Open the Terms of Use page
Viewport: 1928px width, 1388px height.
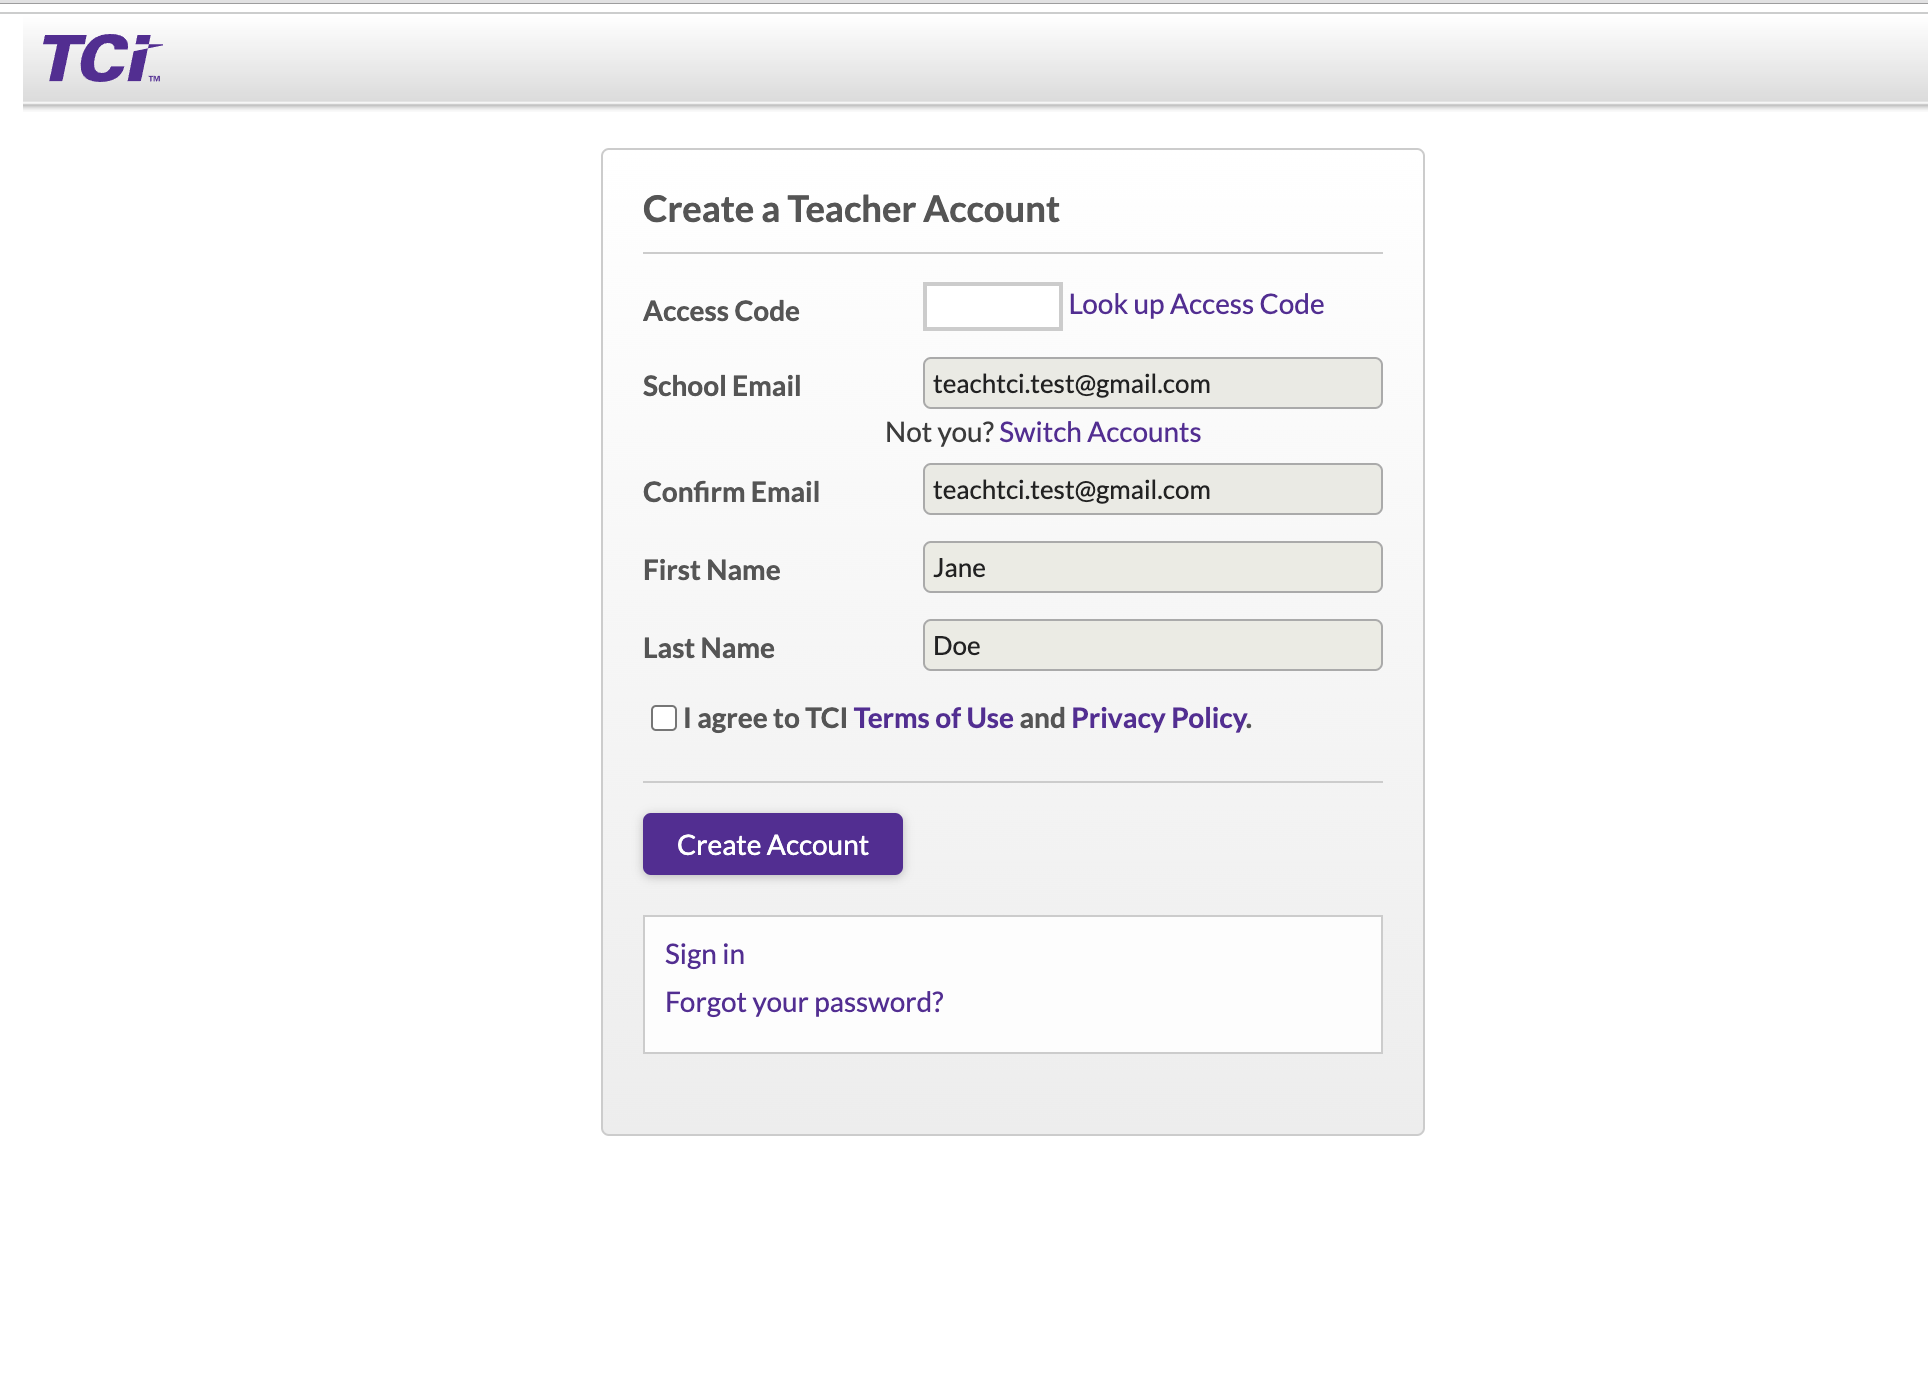tap(932, 718)
